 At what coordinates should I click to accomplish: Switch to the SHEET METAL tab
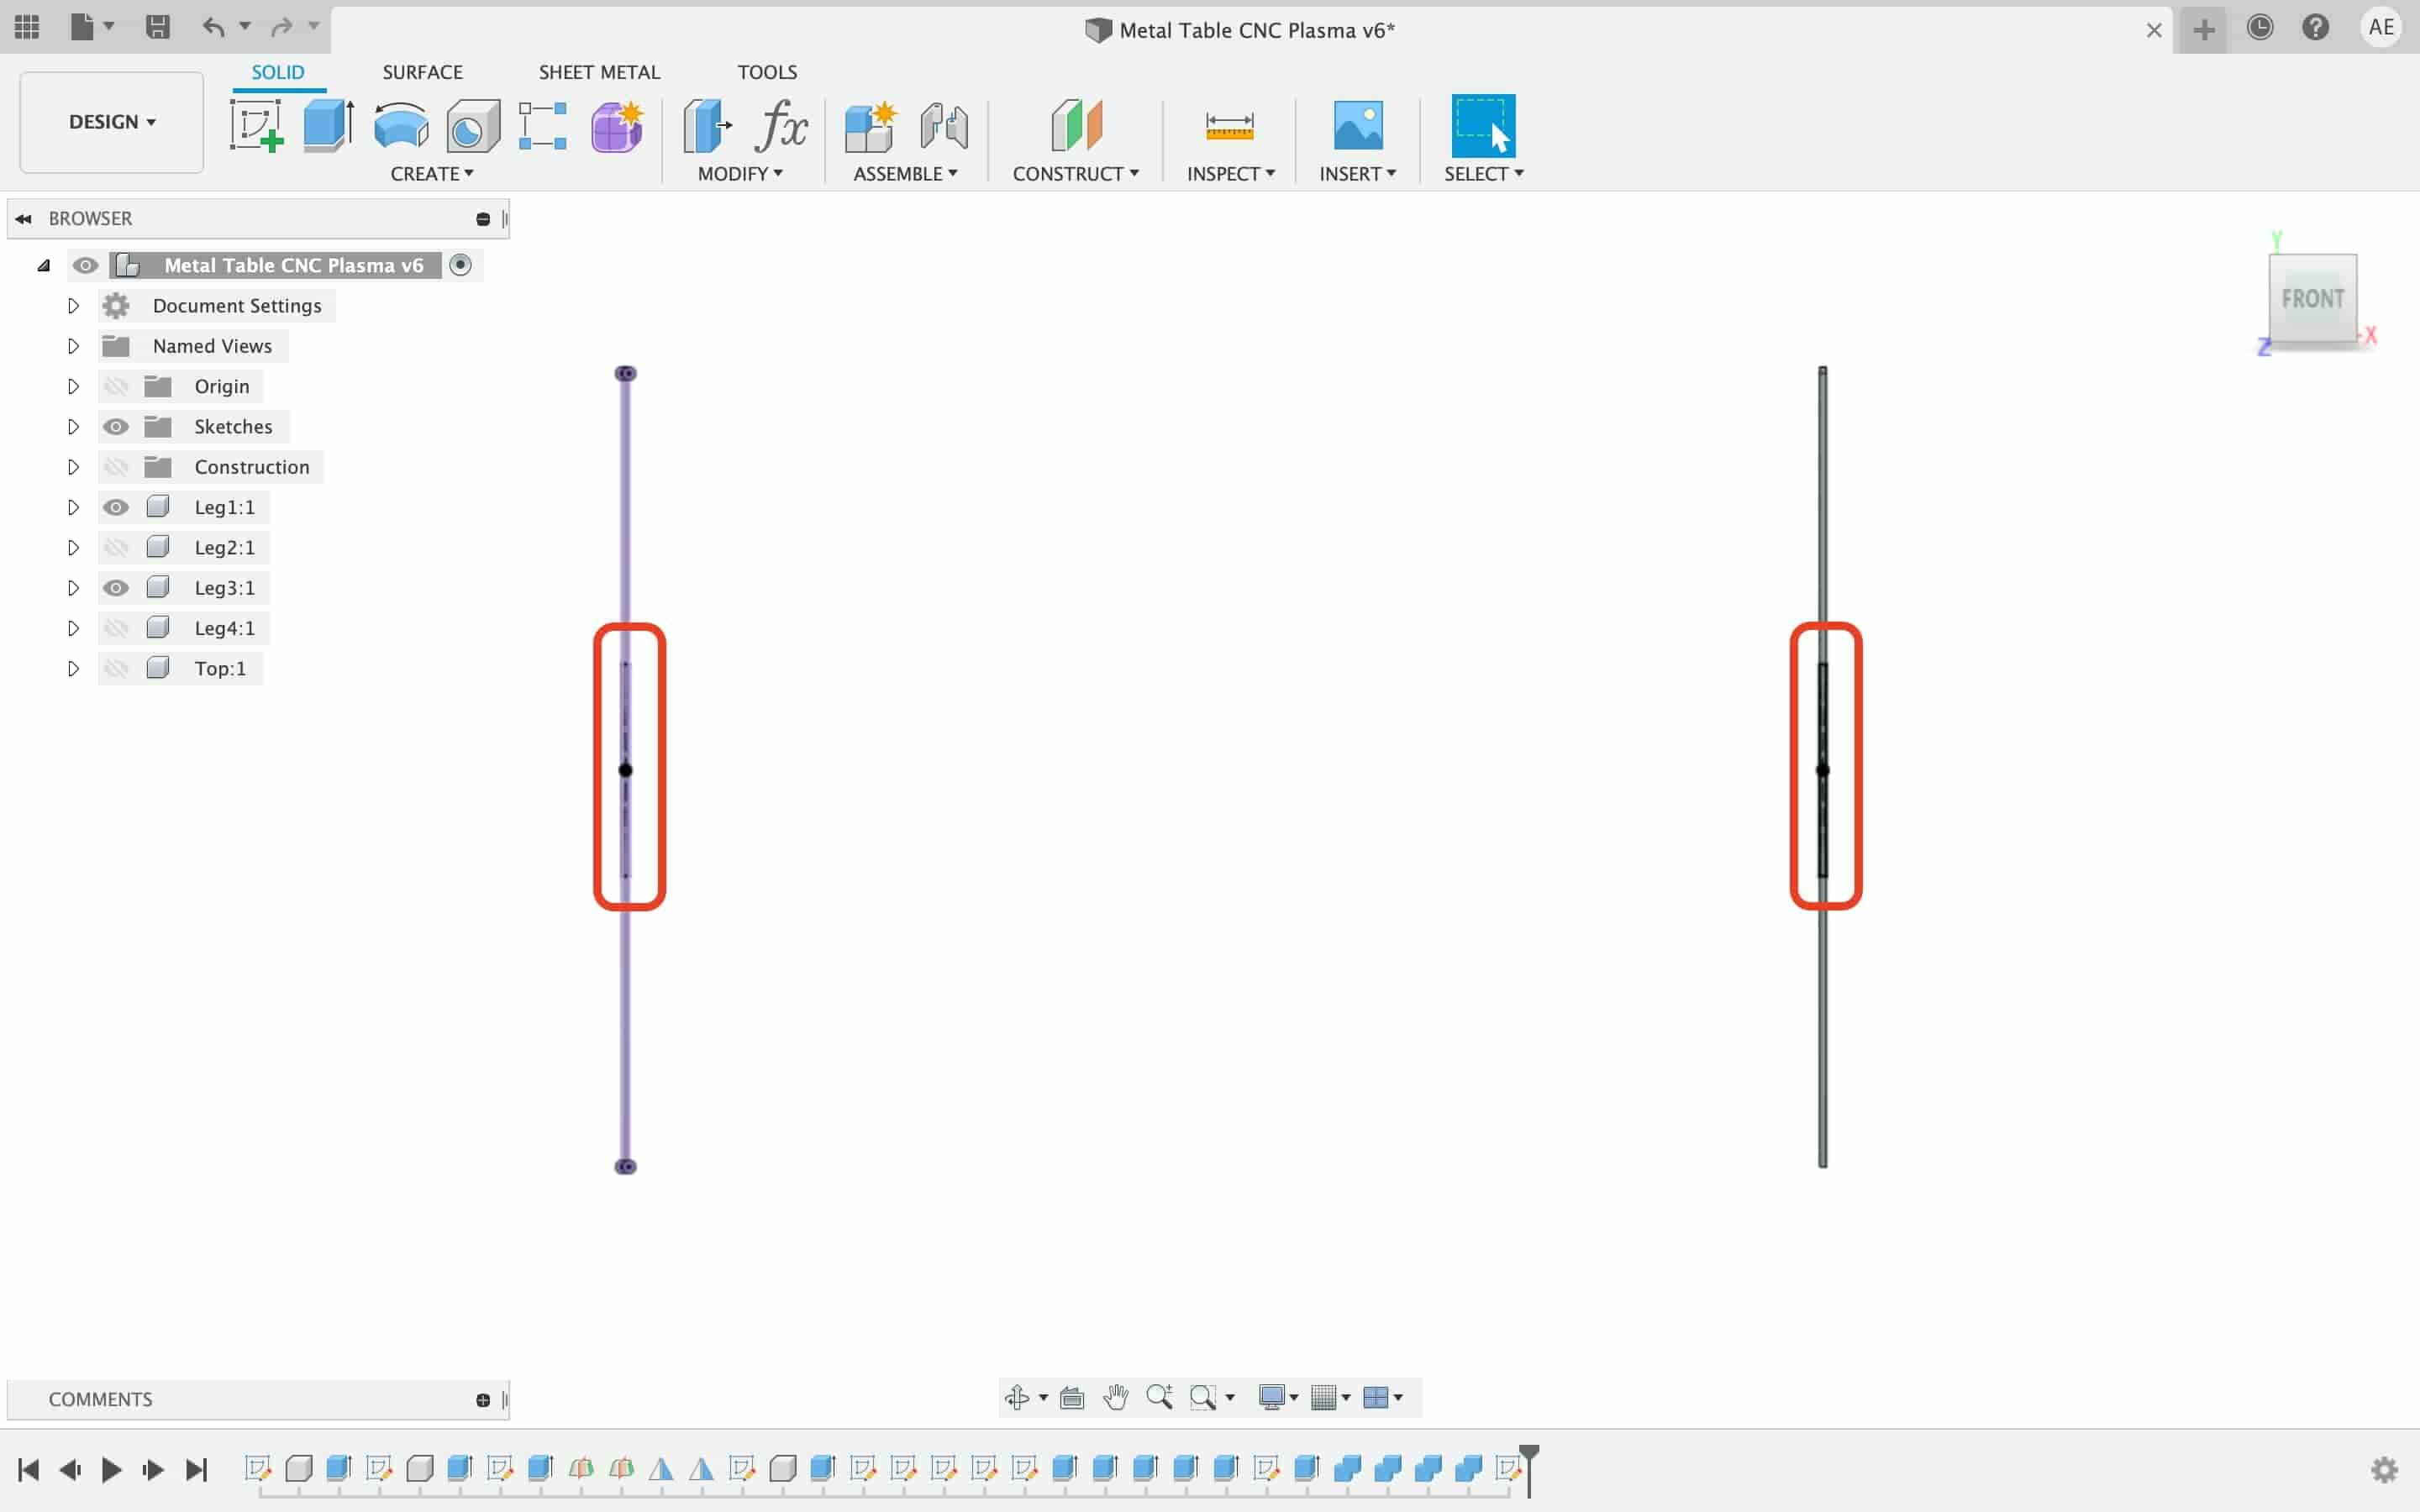[599, 71]
